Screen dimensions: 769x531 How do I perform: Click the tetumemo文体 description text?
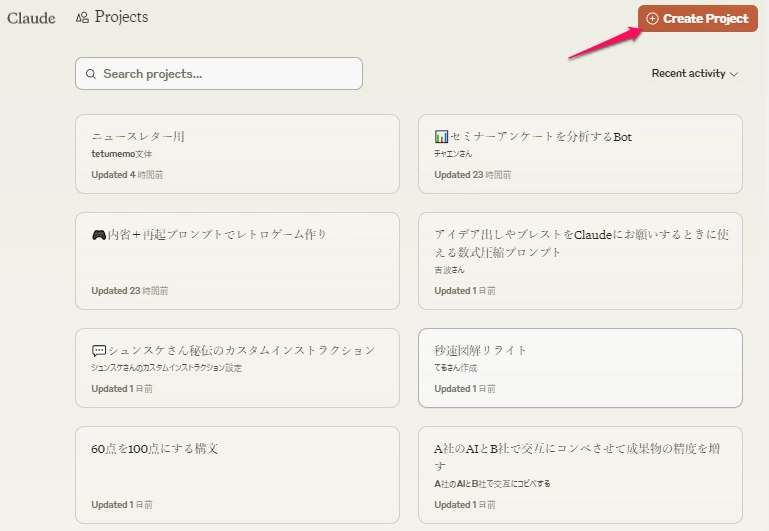pyautogui.click(x=122, y=154)
